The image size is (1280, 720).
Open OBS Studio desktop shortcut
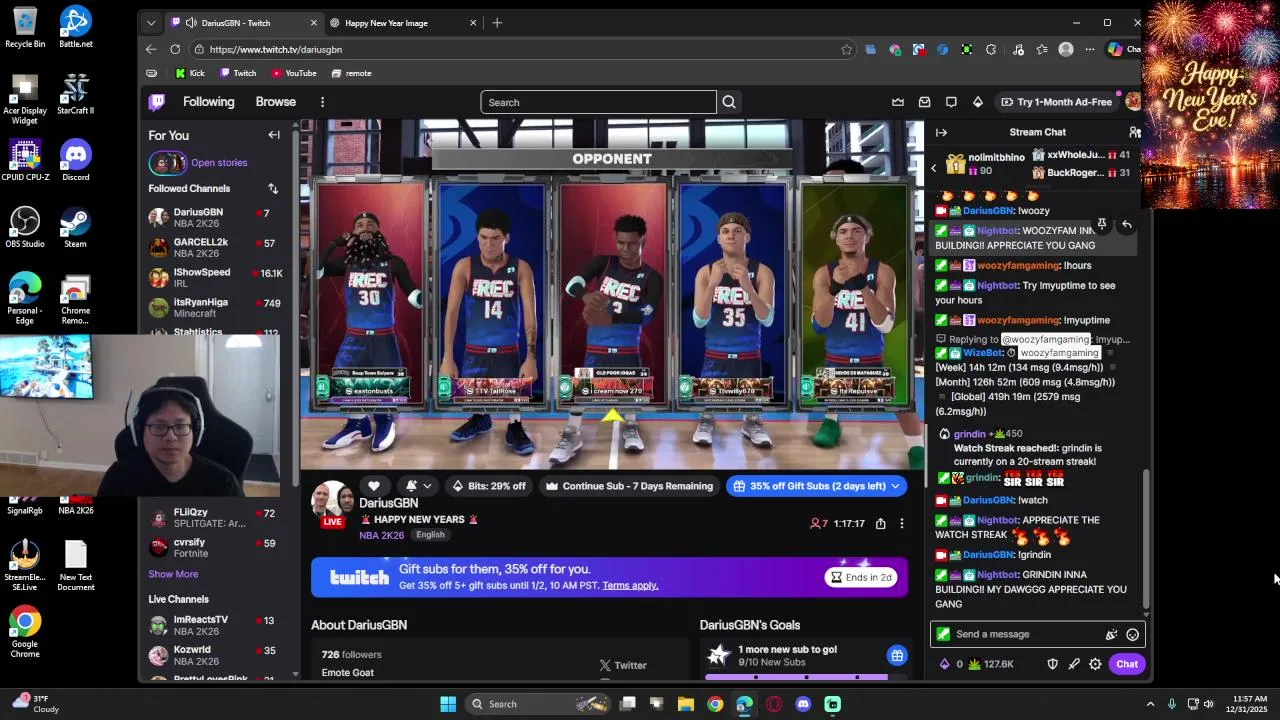[x=25, y=227]
